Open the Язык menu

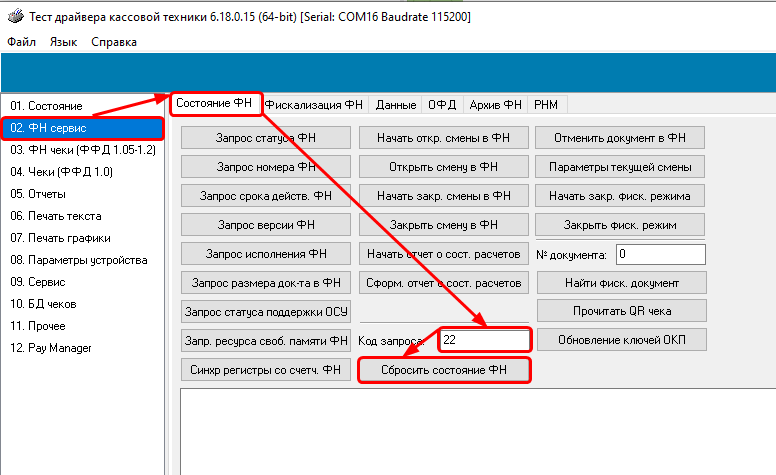click(63, 42)
